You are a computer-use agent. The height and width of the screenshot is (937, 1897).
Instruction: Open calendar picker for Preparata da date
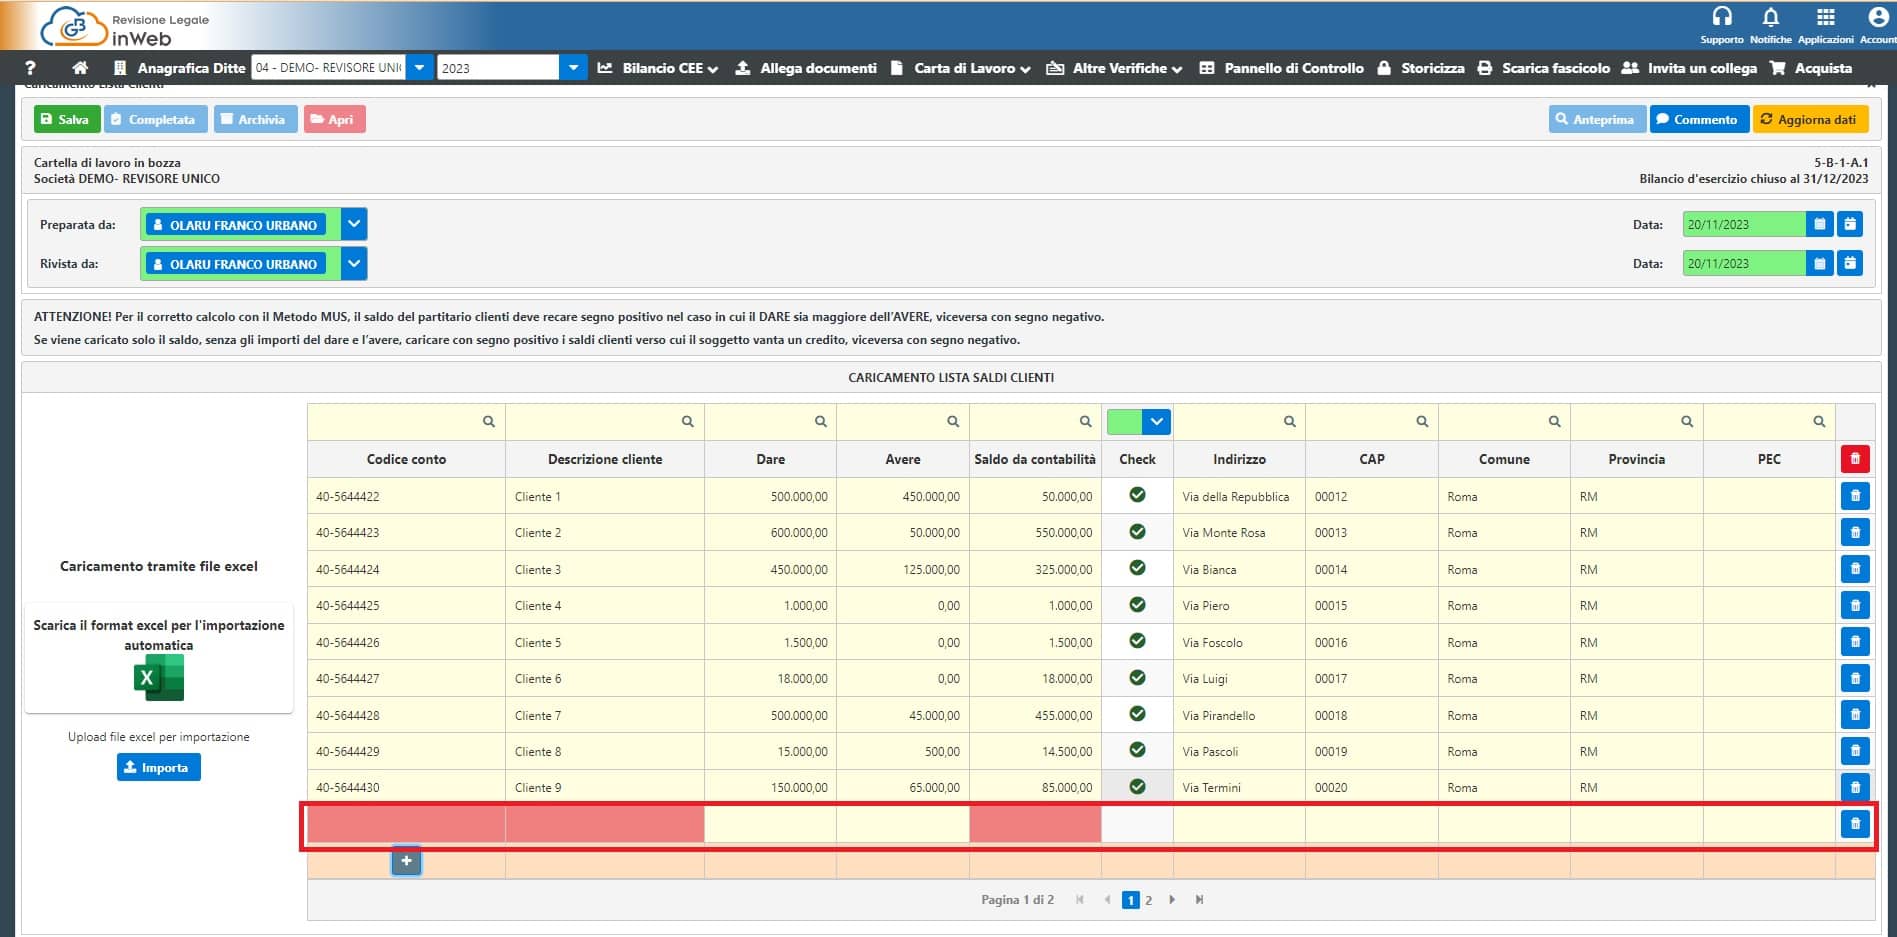click(x=1820, y=224)
